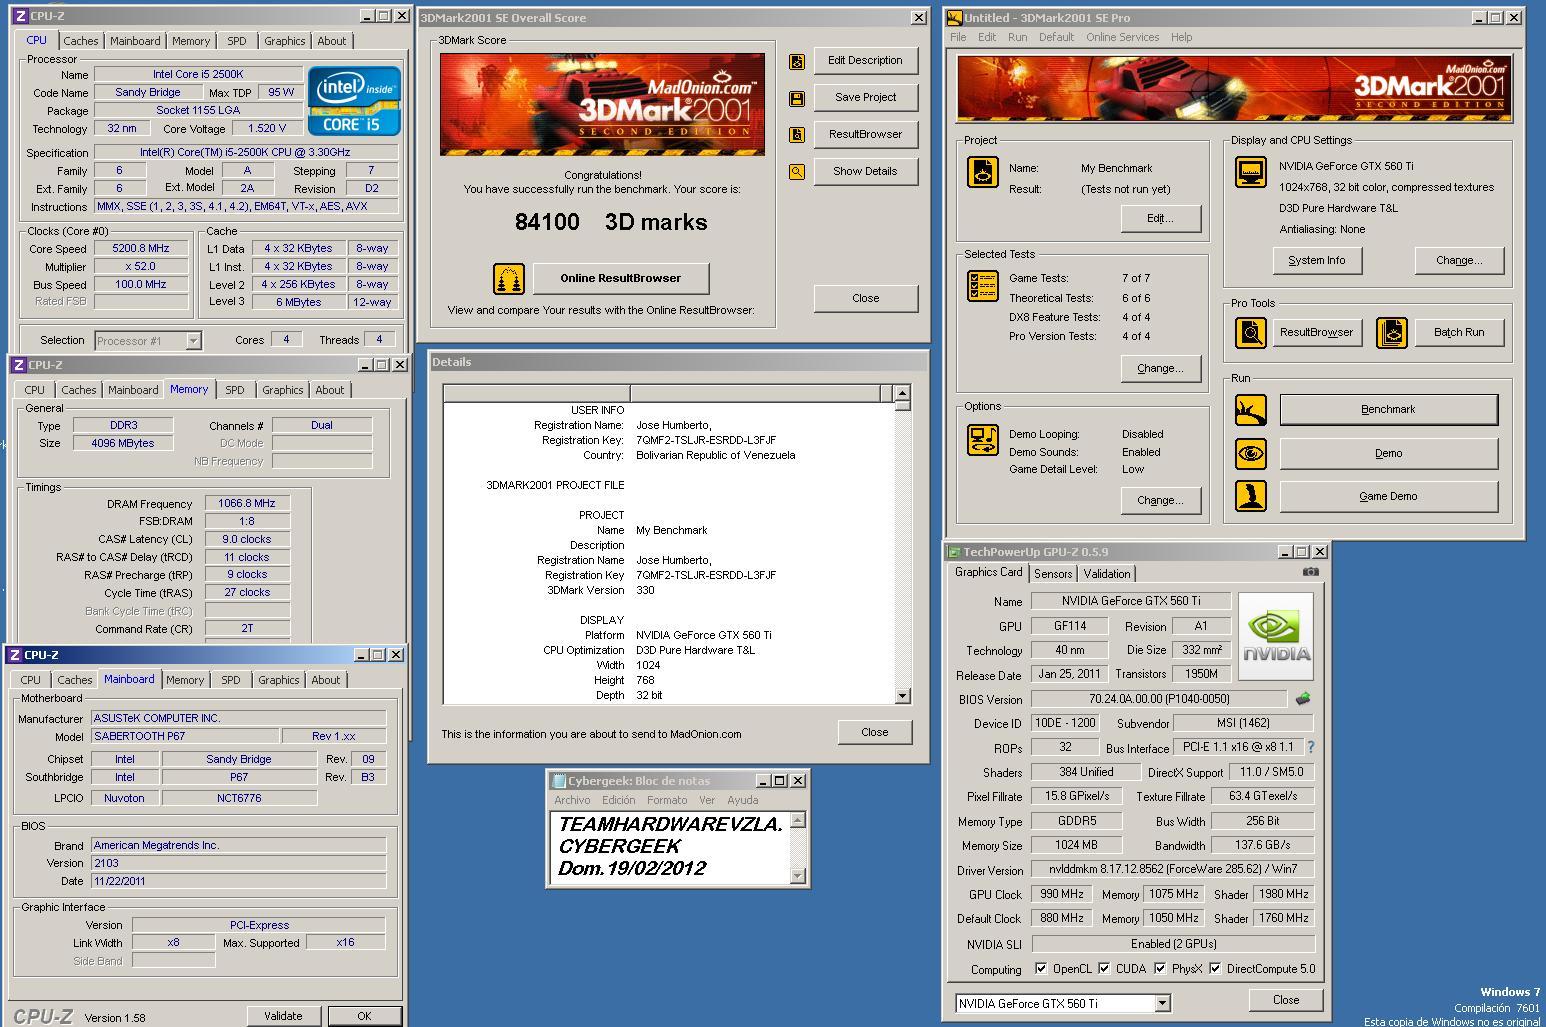Click the Edit... button under Project
This screenshot has height=1027, width=1546.
click(1160, 218)
